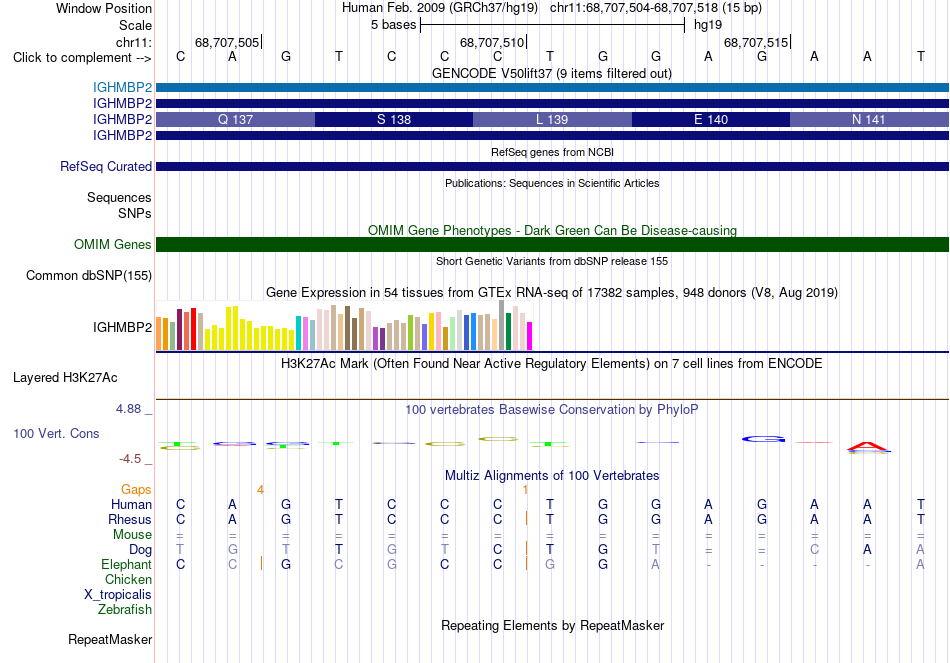Select the Human alignment row label

point(131,504)
